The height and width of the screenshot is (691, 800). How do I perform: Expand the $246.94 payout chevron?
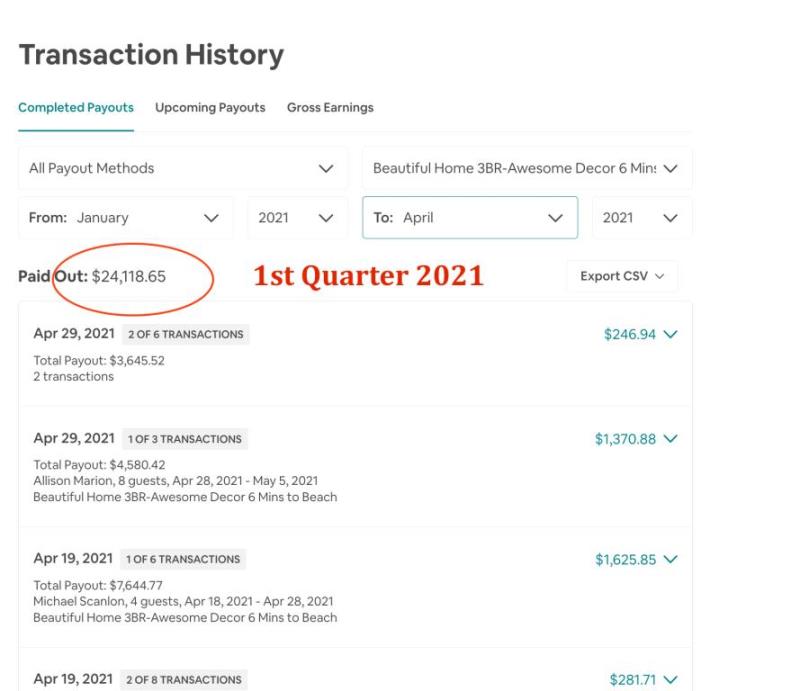[x=670, y=334]
